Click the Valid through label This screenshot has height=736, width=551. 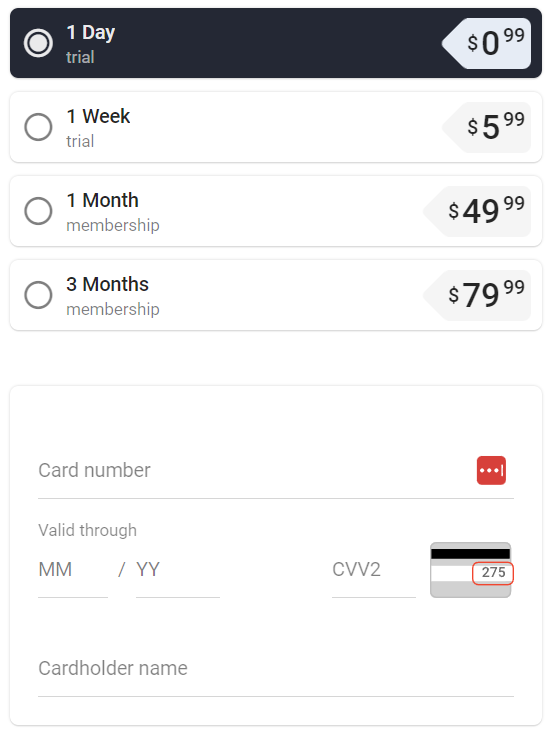coord(87,530)
